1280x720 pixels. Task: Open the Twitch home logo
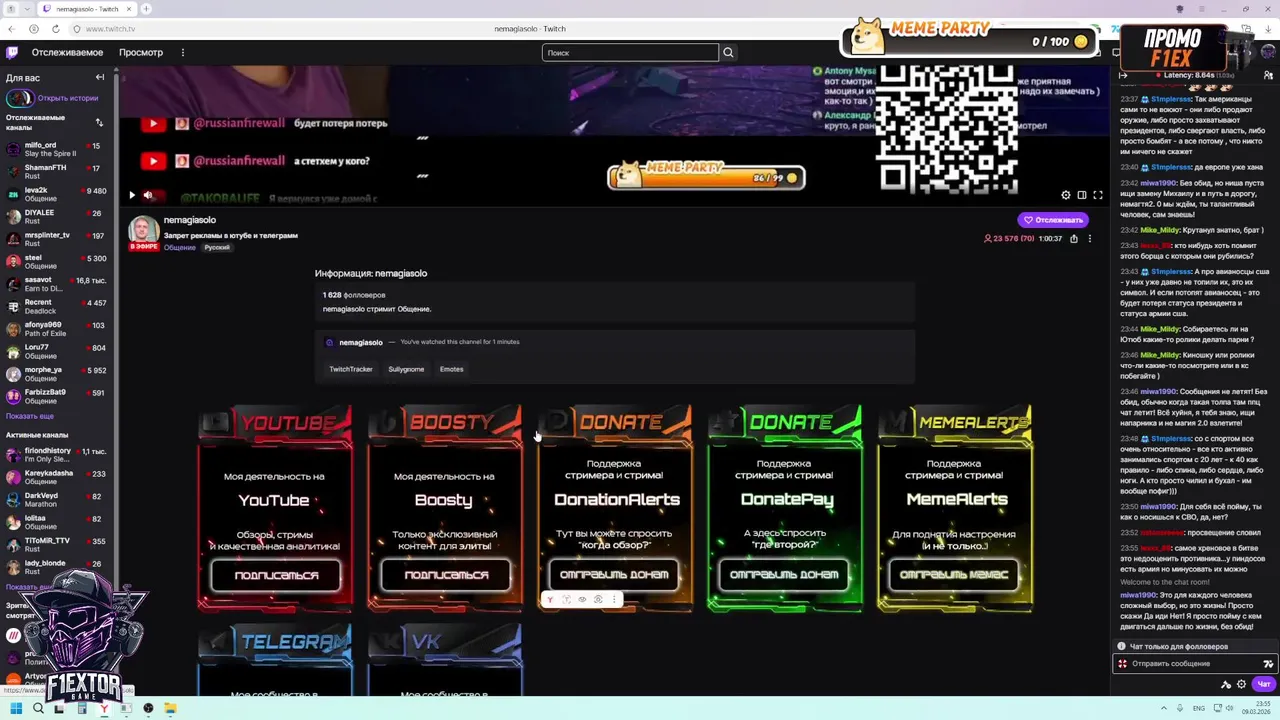click(x=12, y=52)
